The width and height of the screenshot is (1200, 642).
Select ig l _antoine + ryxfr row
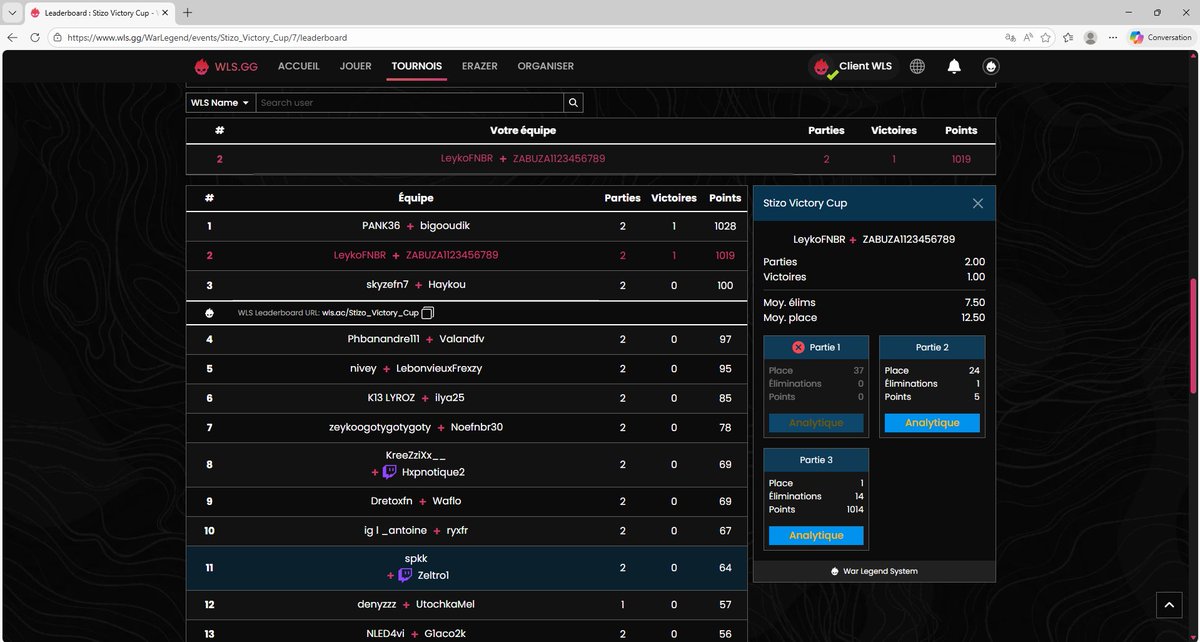pyautogui.click(x=467, y=530)
